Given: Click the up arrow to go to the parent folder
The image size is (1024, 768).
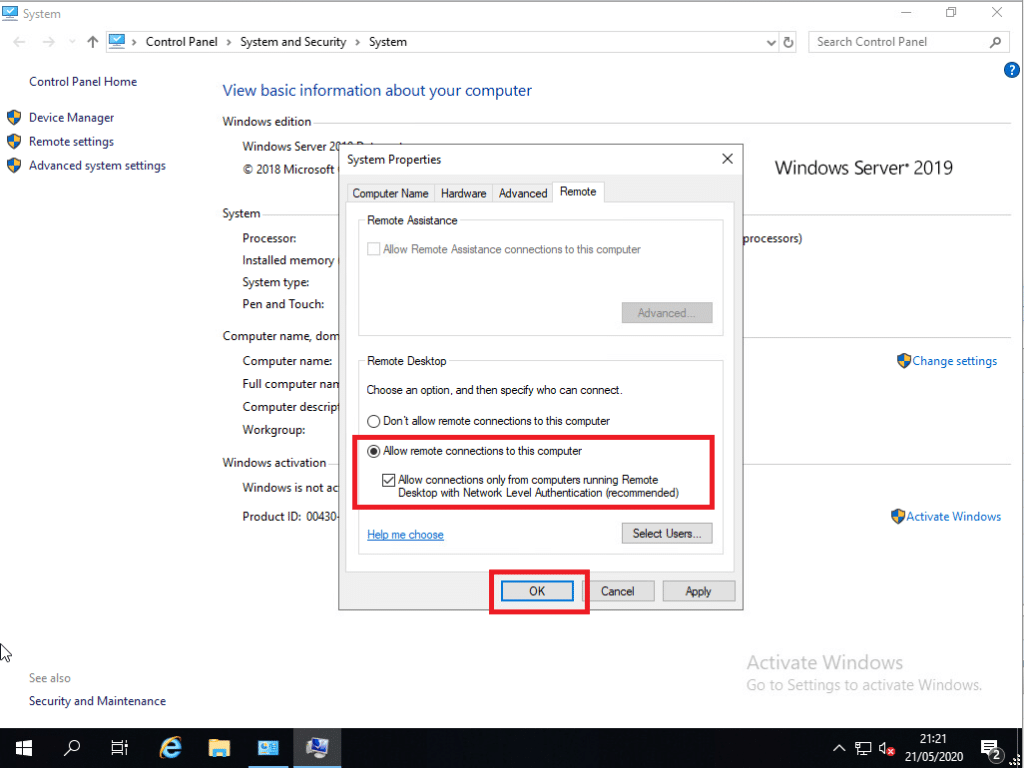Looking at the screenshot, I should tap(93, 42).
